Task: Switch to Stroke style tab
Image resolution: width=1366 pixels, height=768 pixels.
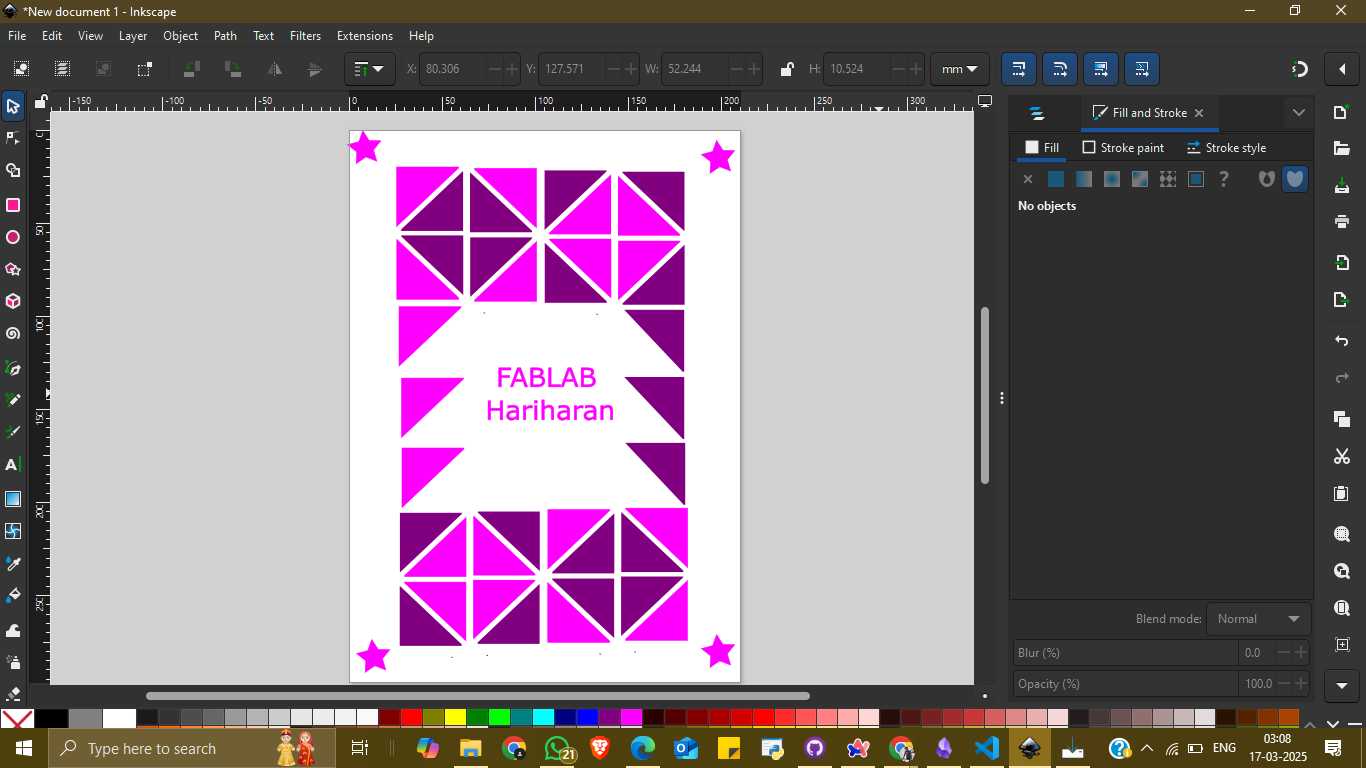Action: (x=1226, y=148)
